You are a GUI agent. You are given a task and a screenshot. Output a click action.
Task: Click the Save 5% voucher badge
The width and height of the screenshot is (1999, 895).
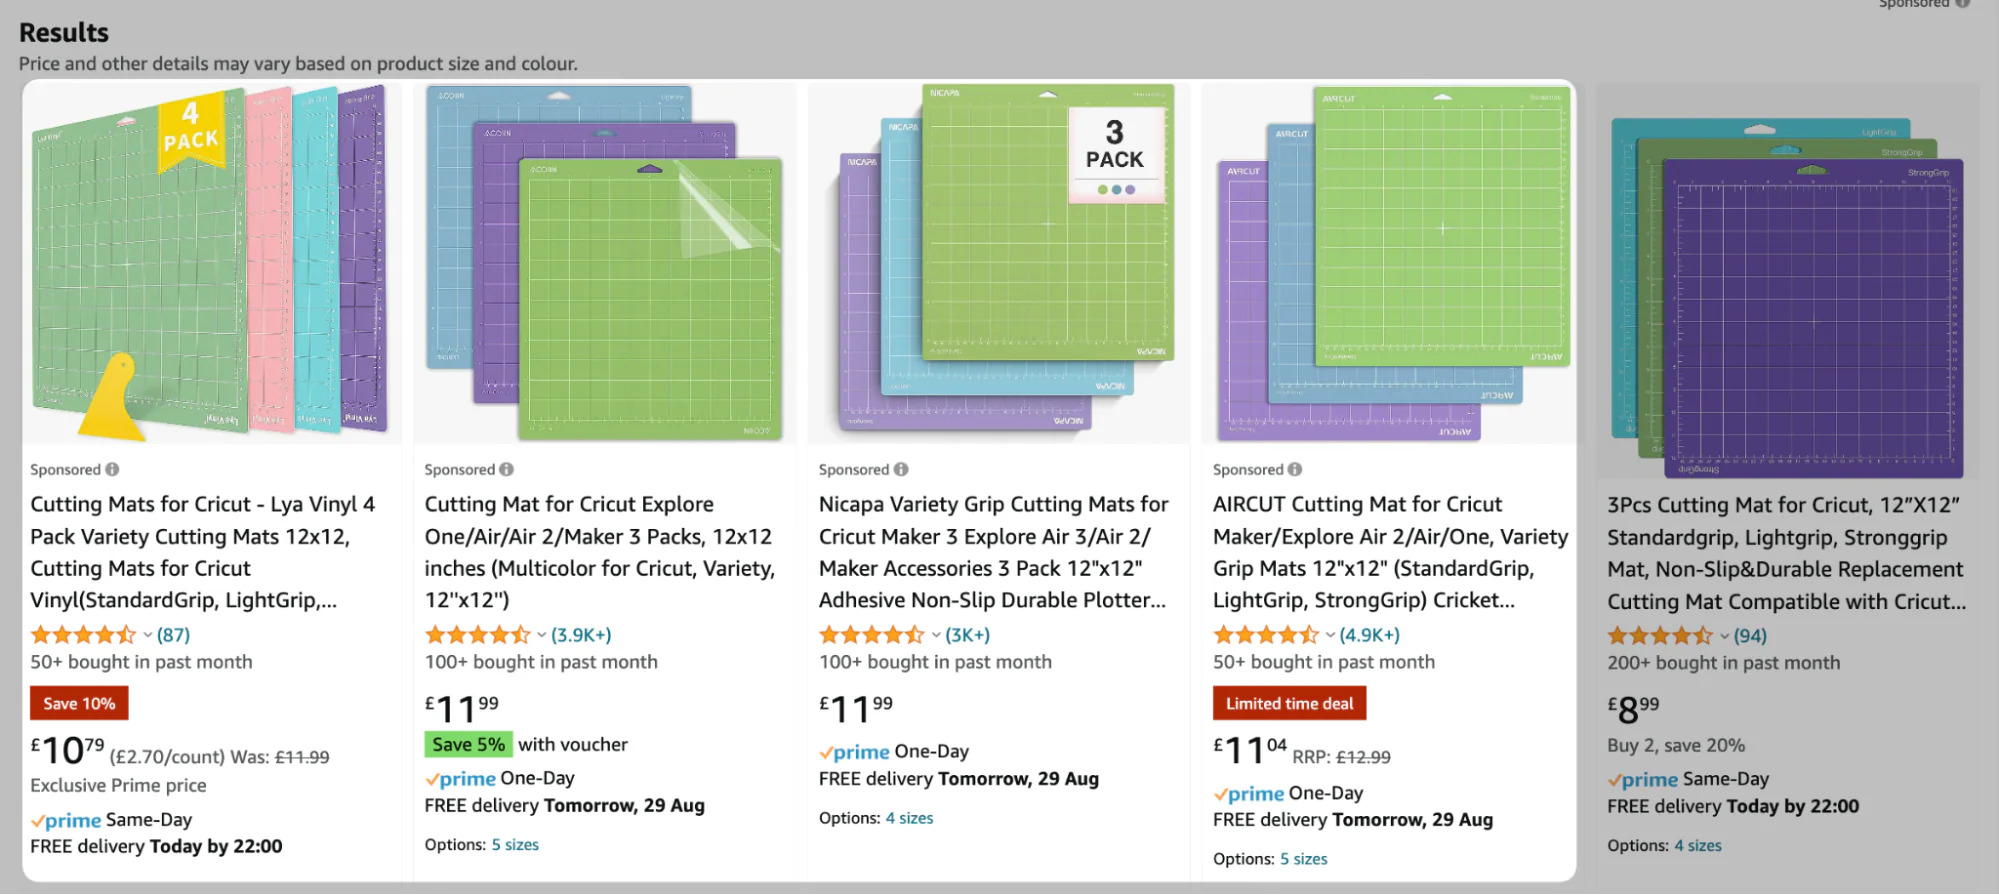pyautogui.click(x=469, y=744)
